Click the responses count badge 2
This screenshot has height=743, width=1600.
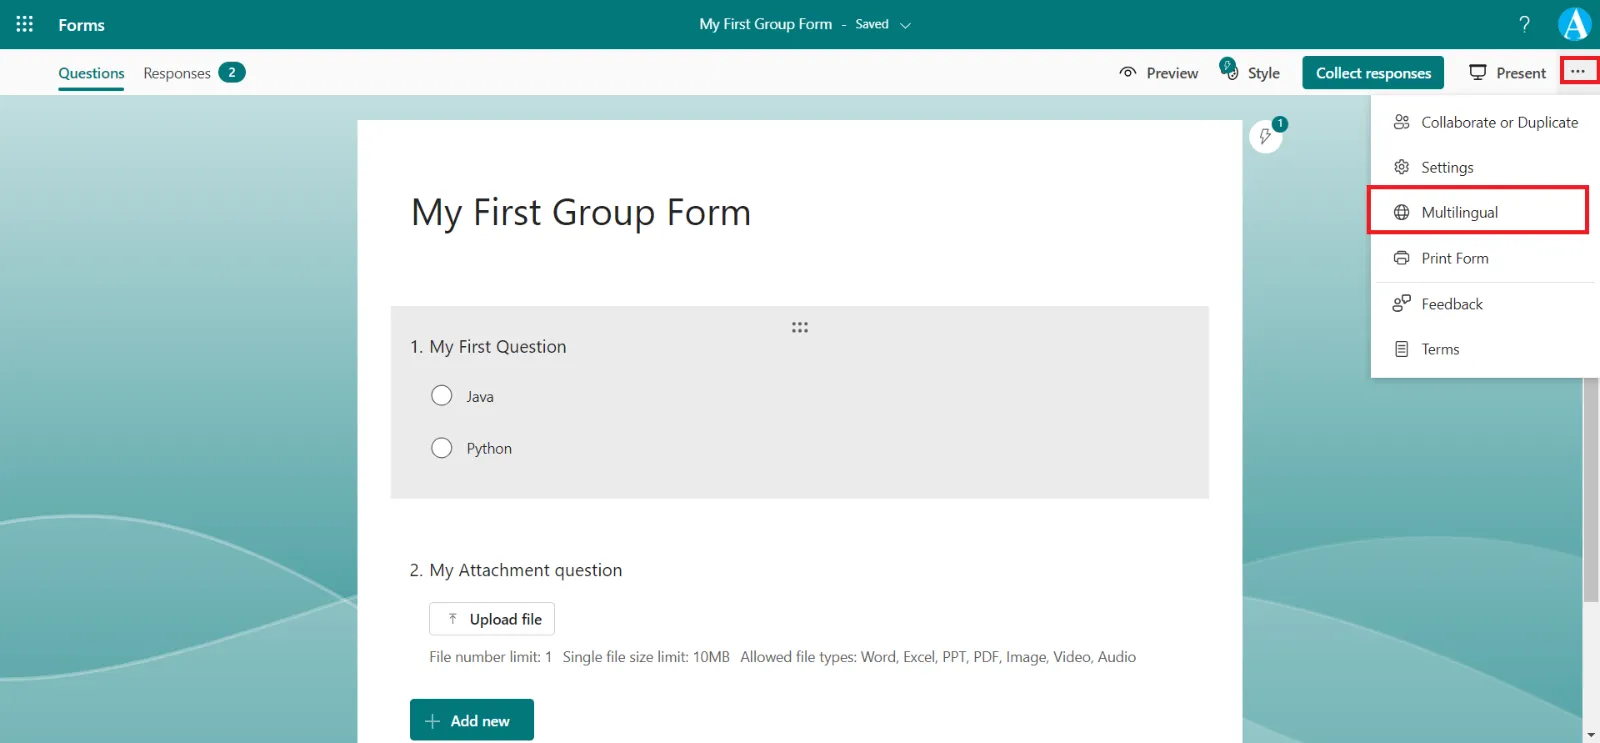(x=232, y=72)
